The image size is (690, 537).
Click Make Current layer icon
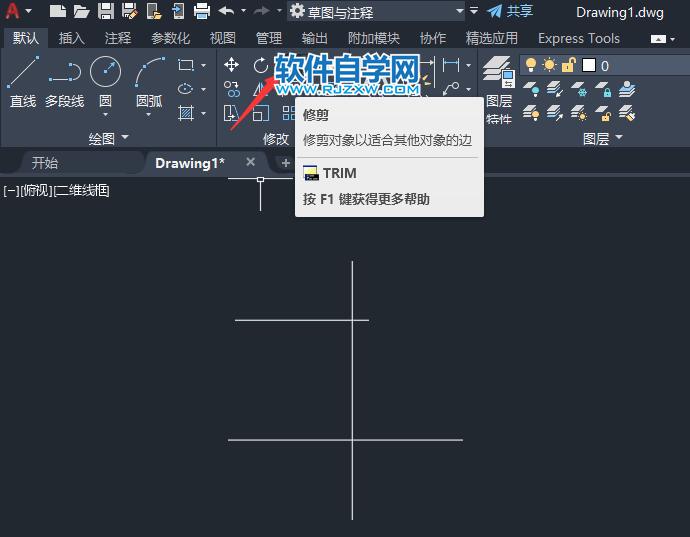627,89
